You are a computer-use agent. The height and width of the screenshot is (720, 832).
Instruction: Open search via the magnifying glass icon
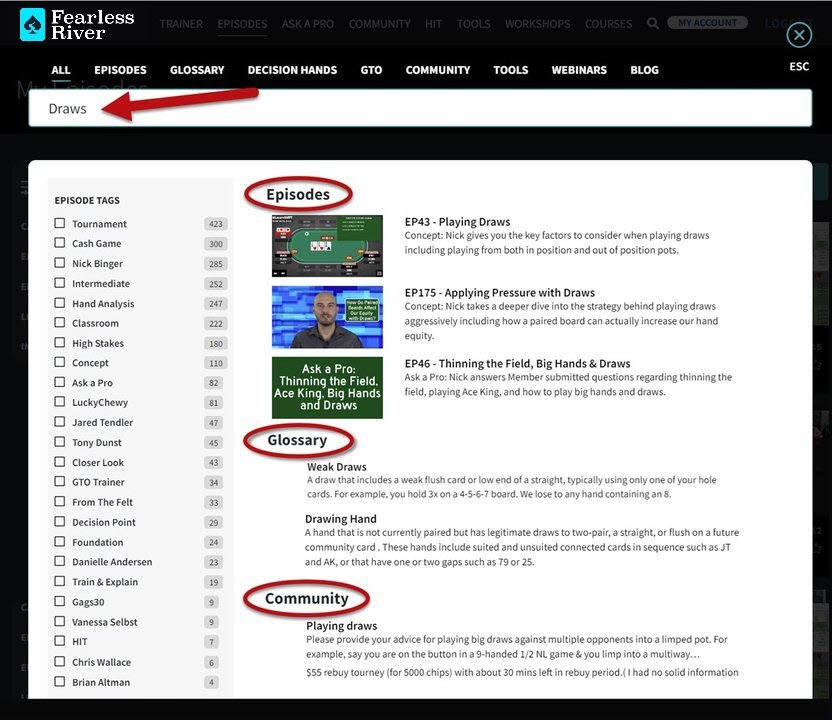point(650,24)
